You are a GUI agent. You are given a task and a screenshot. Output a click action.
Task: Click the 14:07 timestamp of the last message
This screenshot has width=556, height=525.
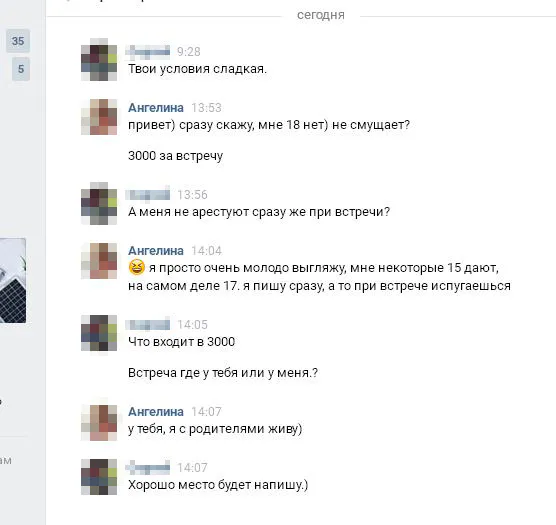(x=192, y=468)
